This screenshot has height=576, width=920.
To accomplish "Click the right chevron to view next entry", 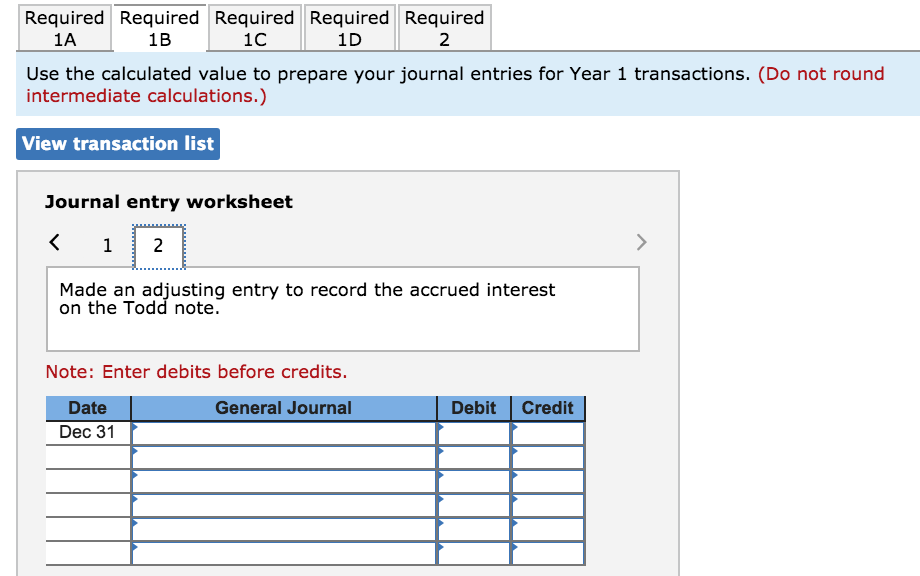I will pos(641,242).
